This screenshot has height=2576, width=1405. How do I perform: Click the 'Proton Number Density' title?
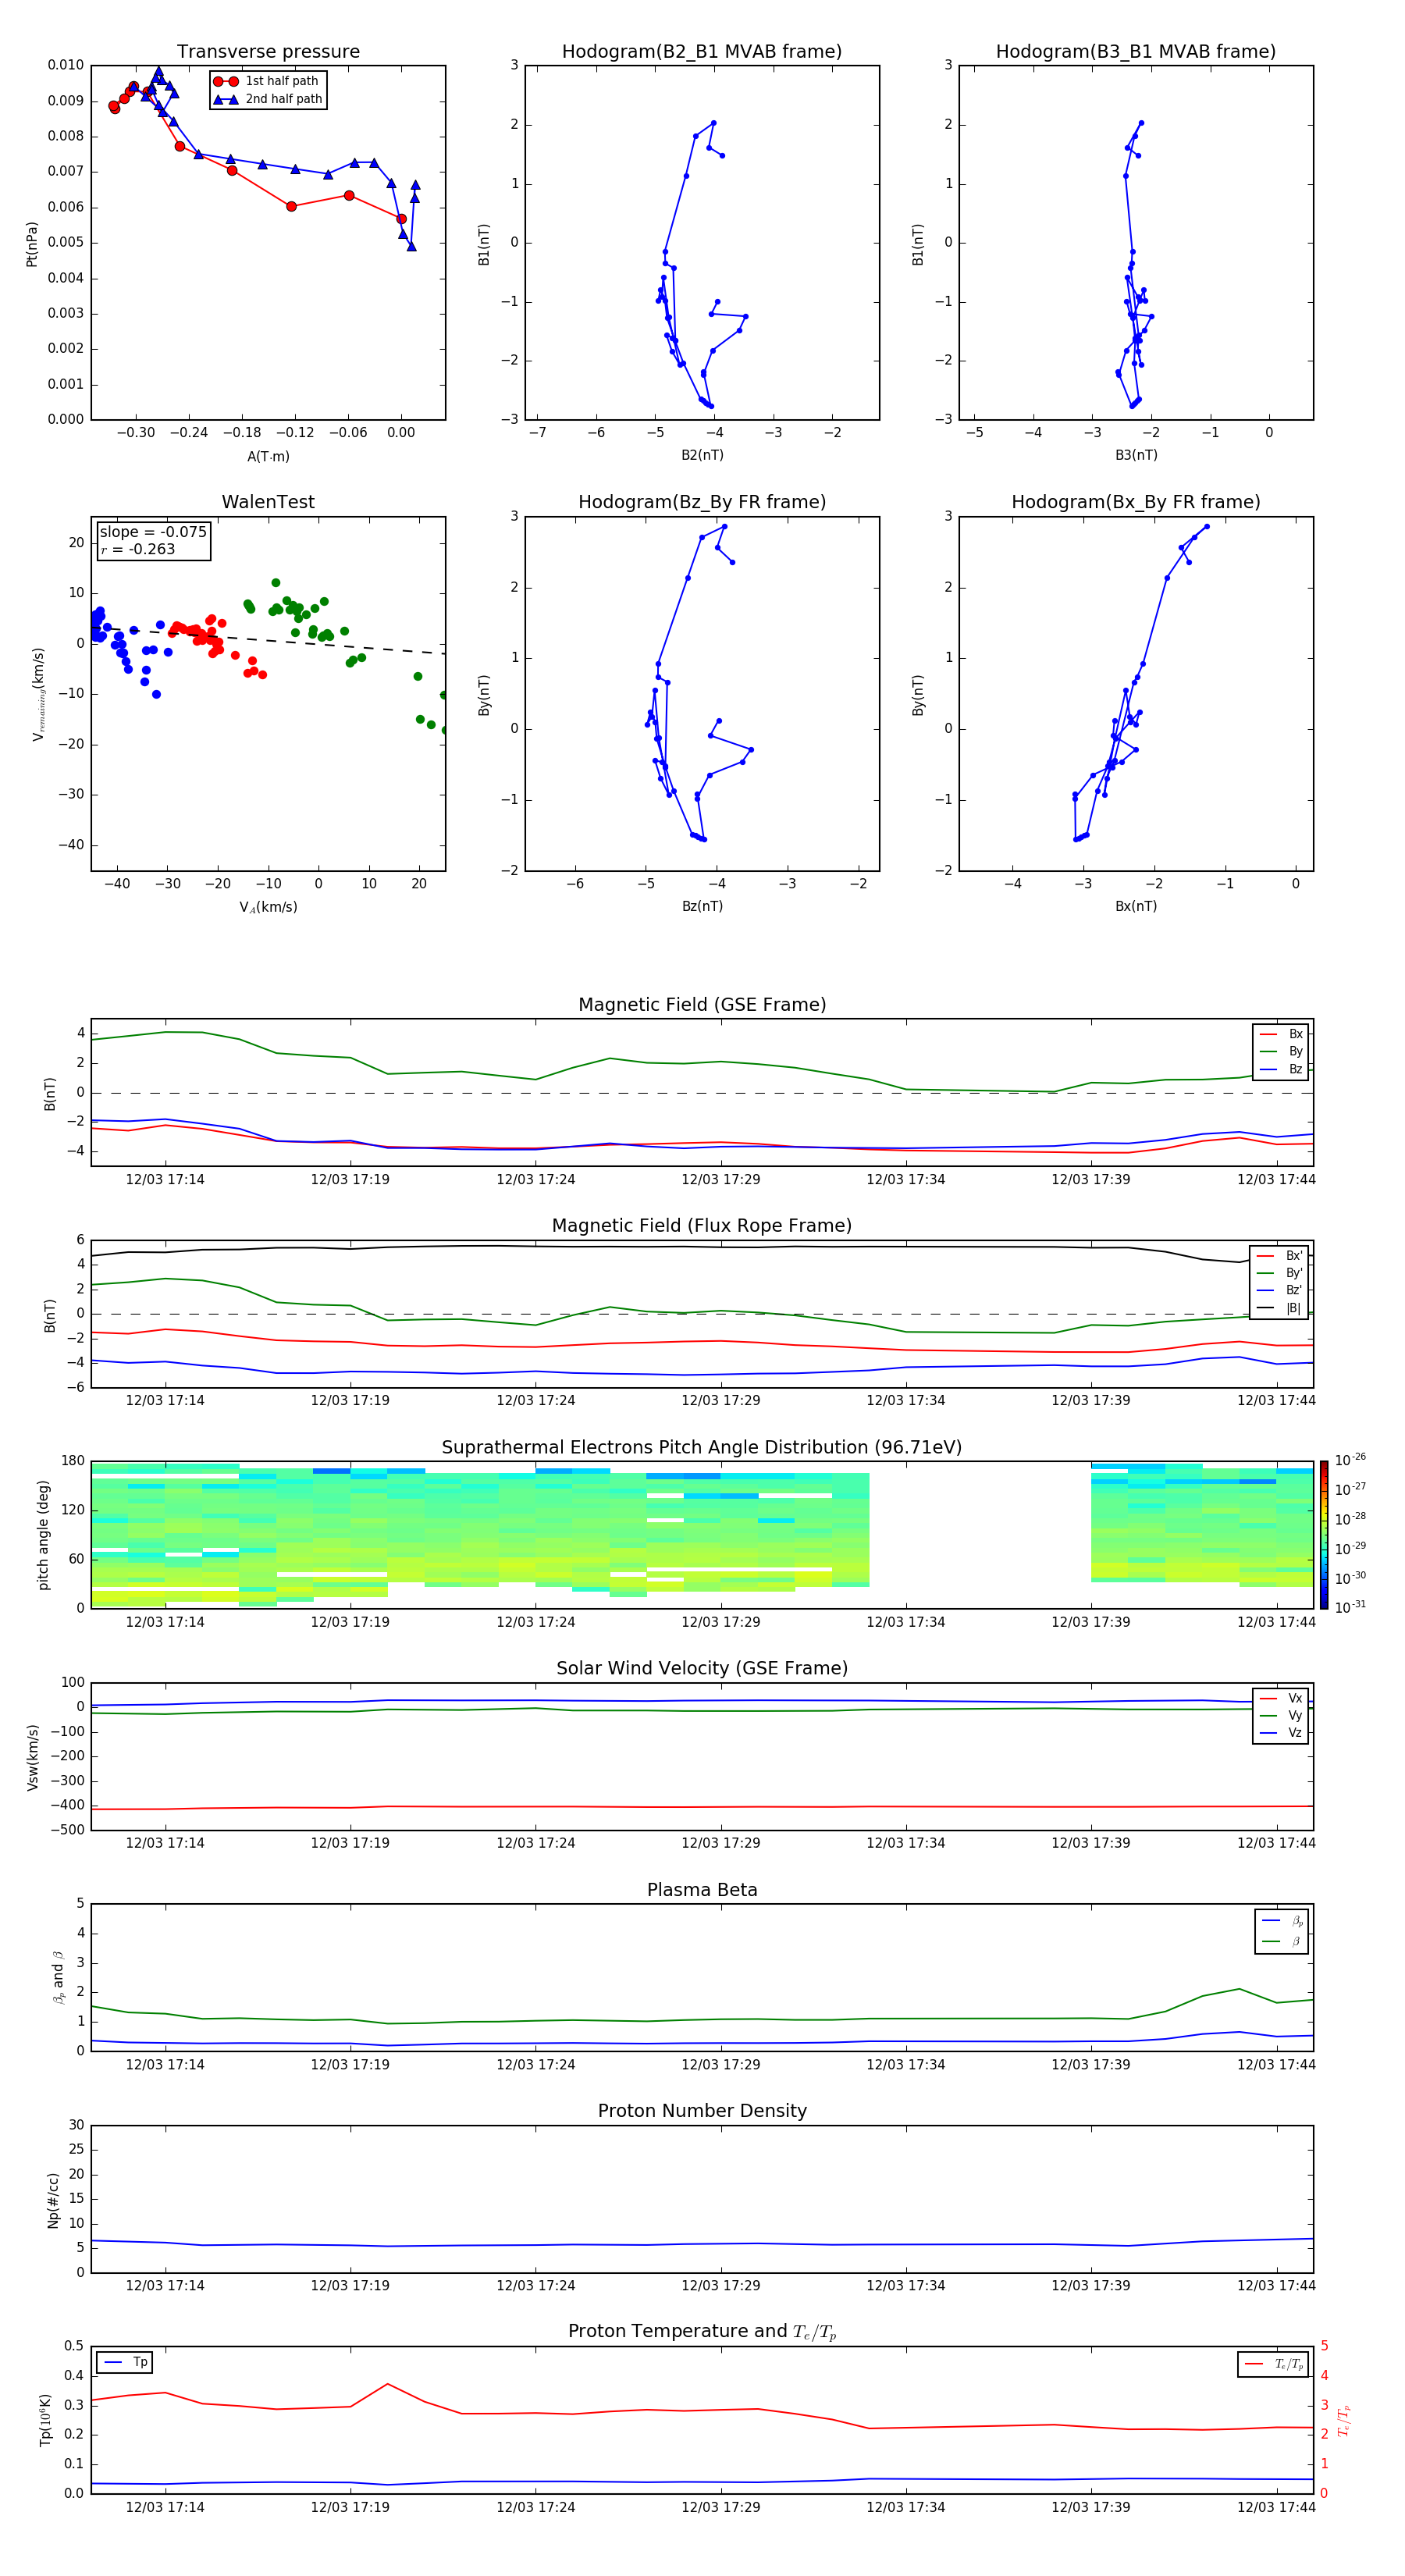click(x=702, y=2111)
